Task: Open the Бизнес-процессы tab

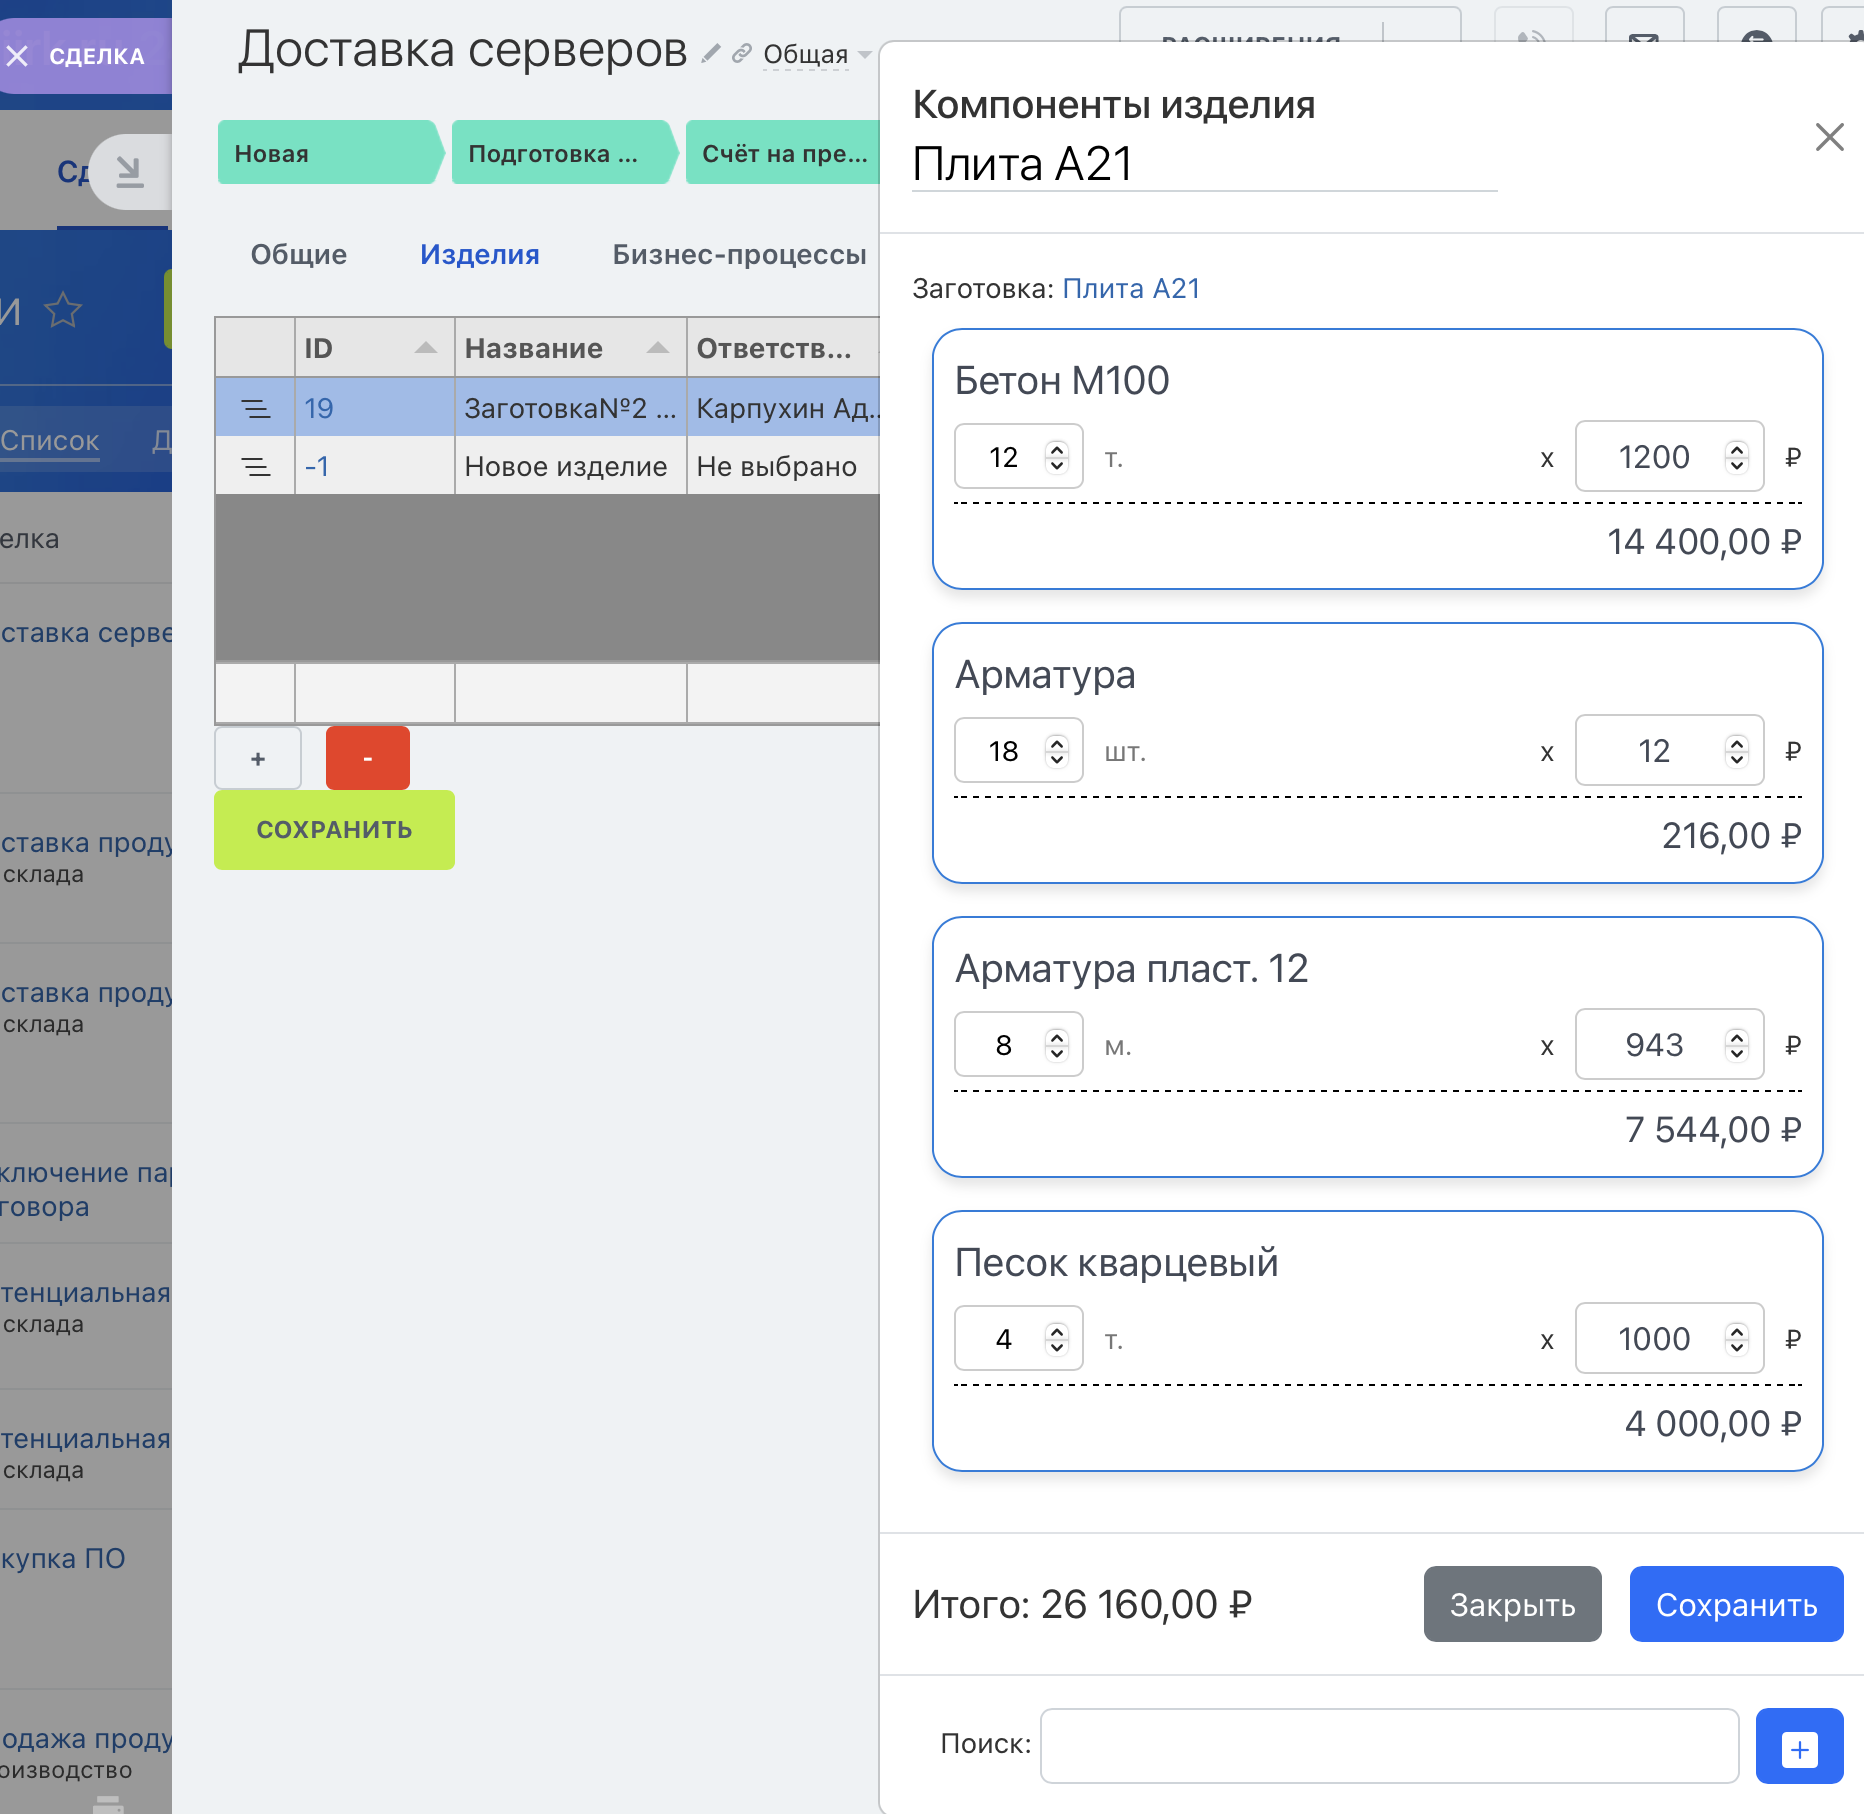Action: [739, 255]
